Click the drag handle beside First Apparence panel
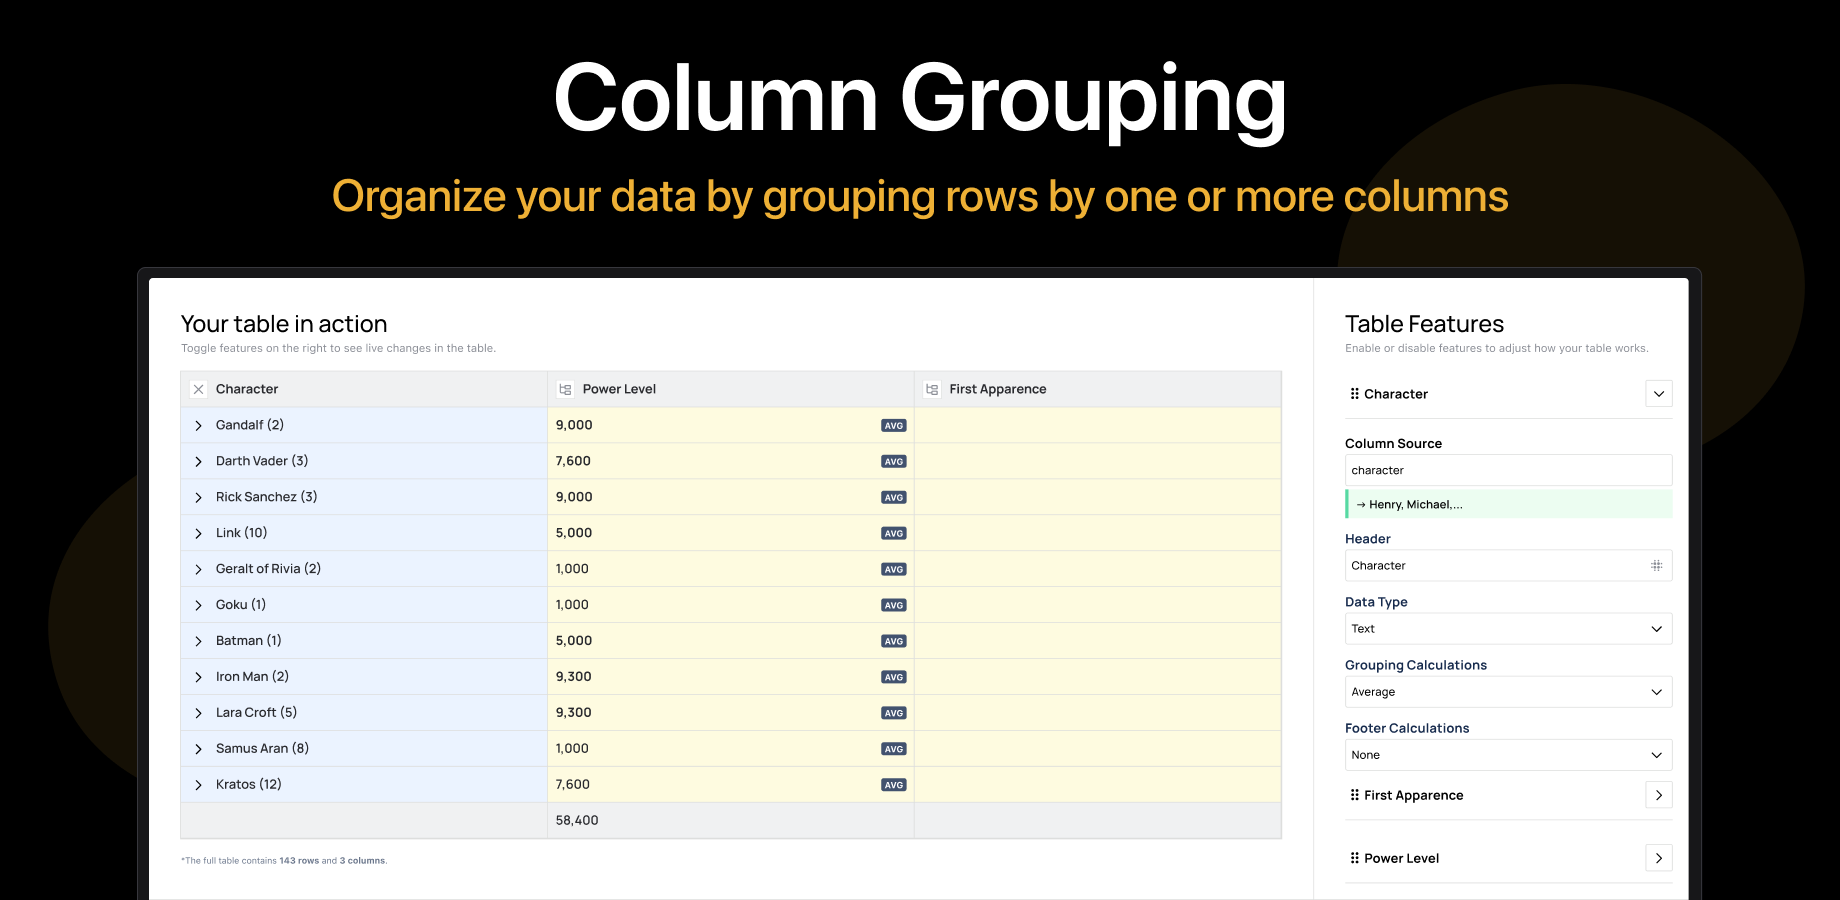1840x900 pixels. [1353, 795]
